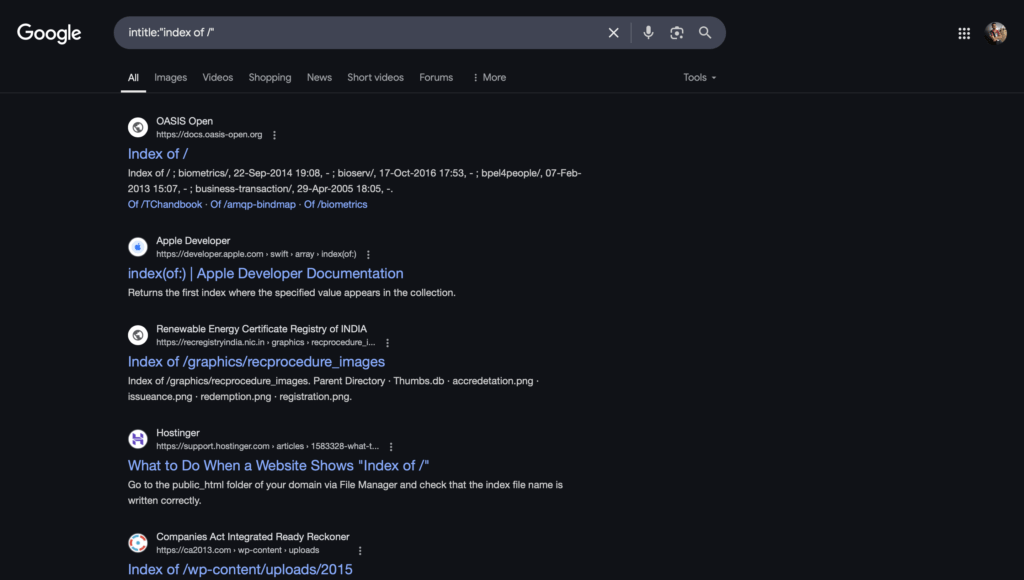Click the Apple Developer site favicon
This screenshot has height=580, width=1024.
tap(138, 247)
